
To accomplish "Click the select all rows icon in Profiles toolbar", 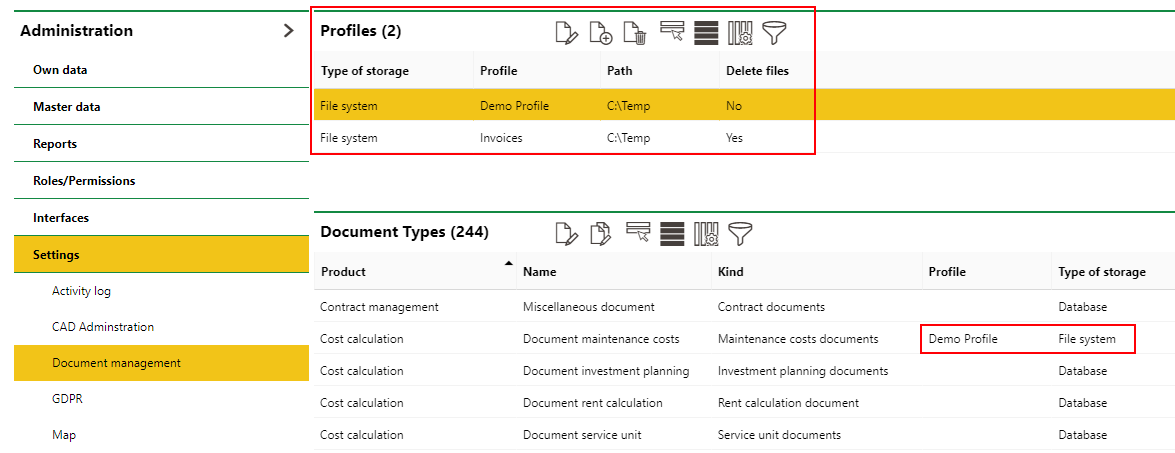I will (706, 33).
